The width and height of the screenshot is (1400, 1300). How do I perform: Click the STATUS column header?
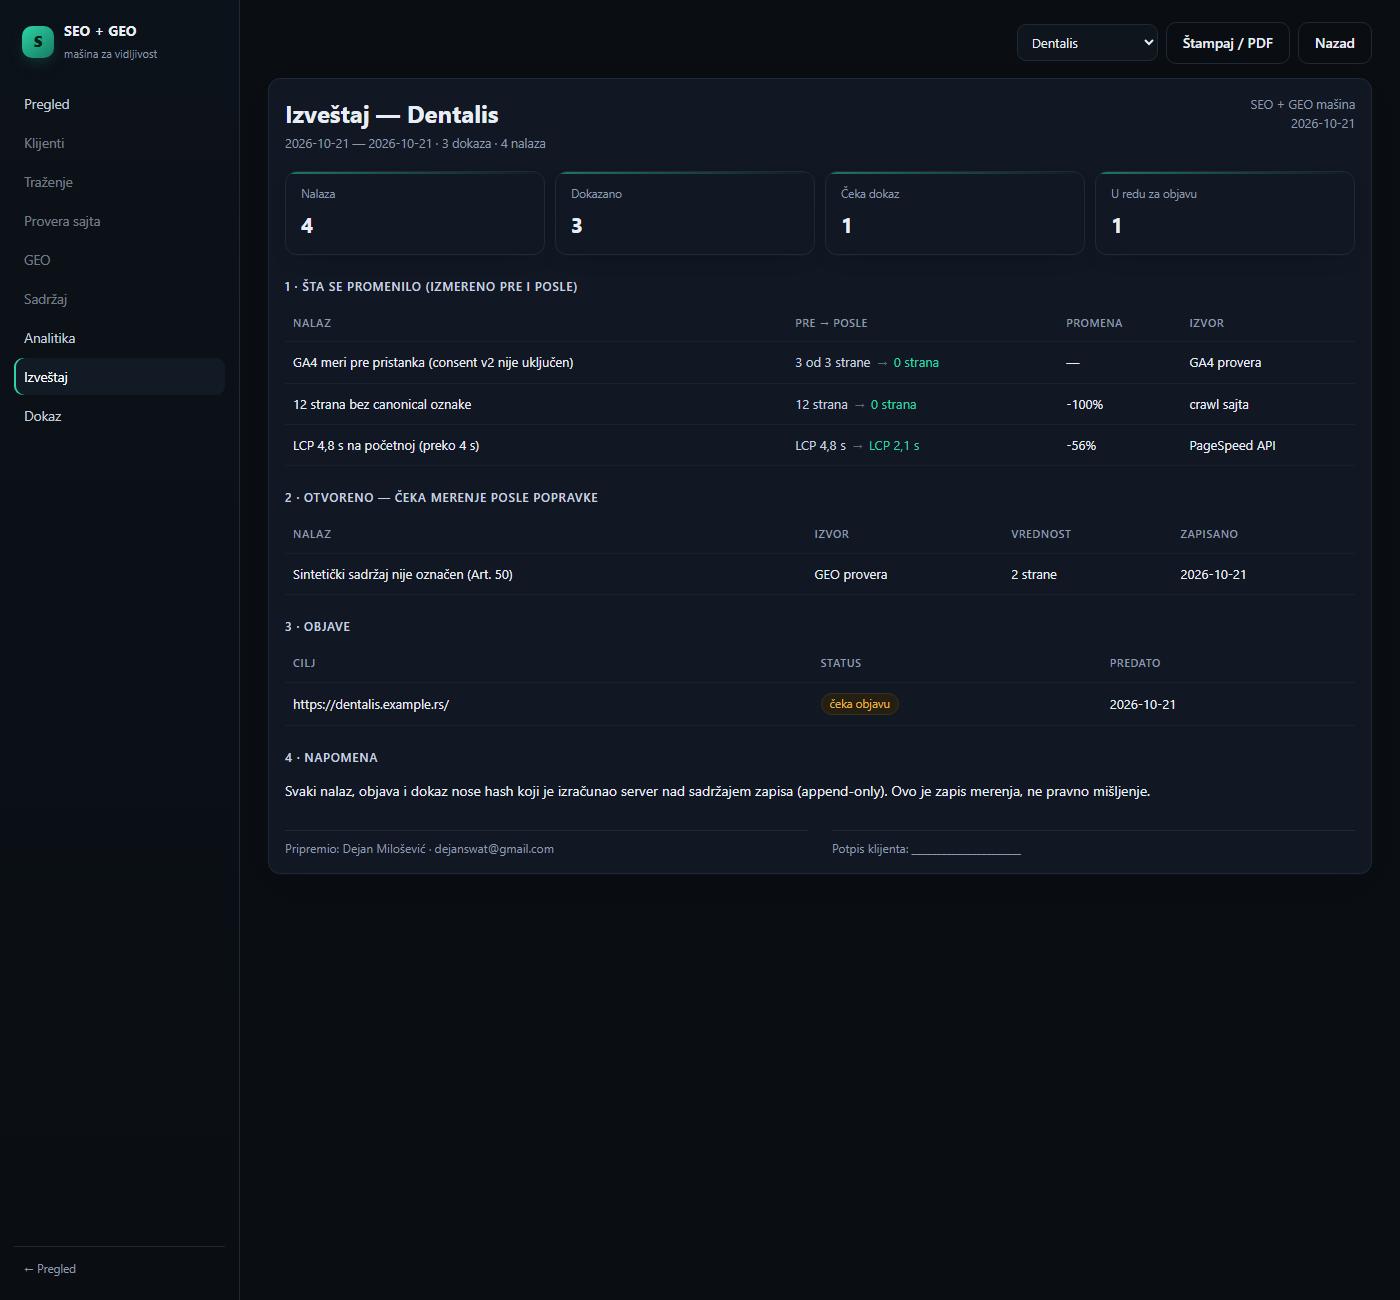tap(841, 663)
